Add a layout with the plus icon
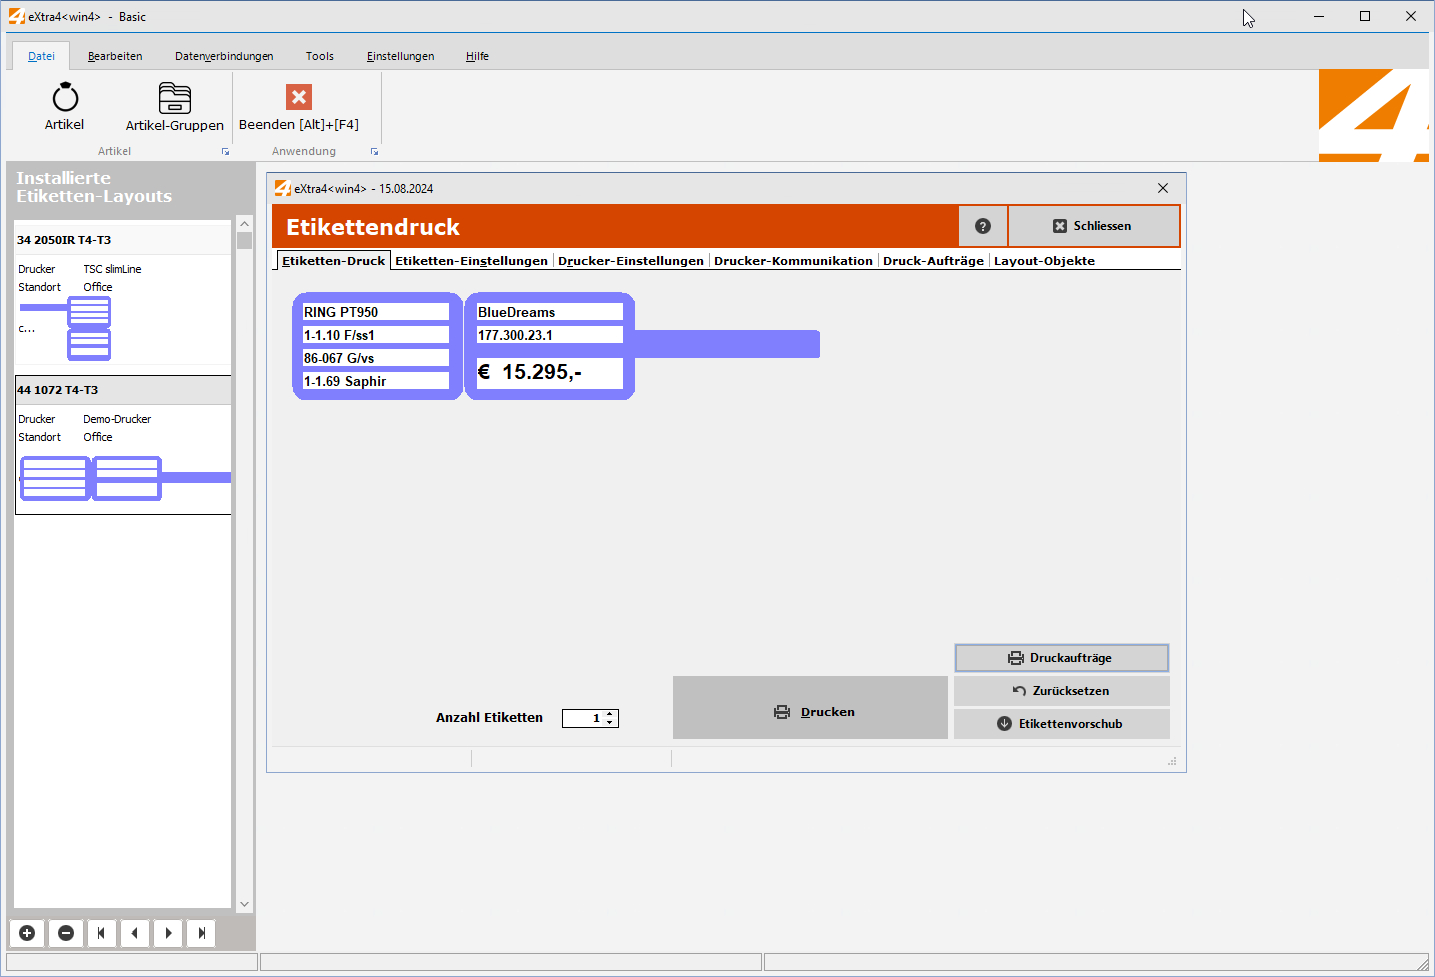 click(27, 933)
